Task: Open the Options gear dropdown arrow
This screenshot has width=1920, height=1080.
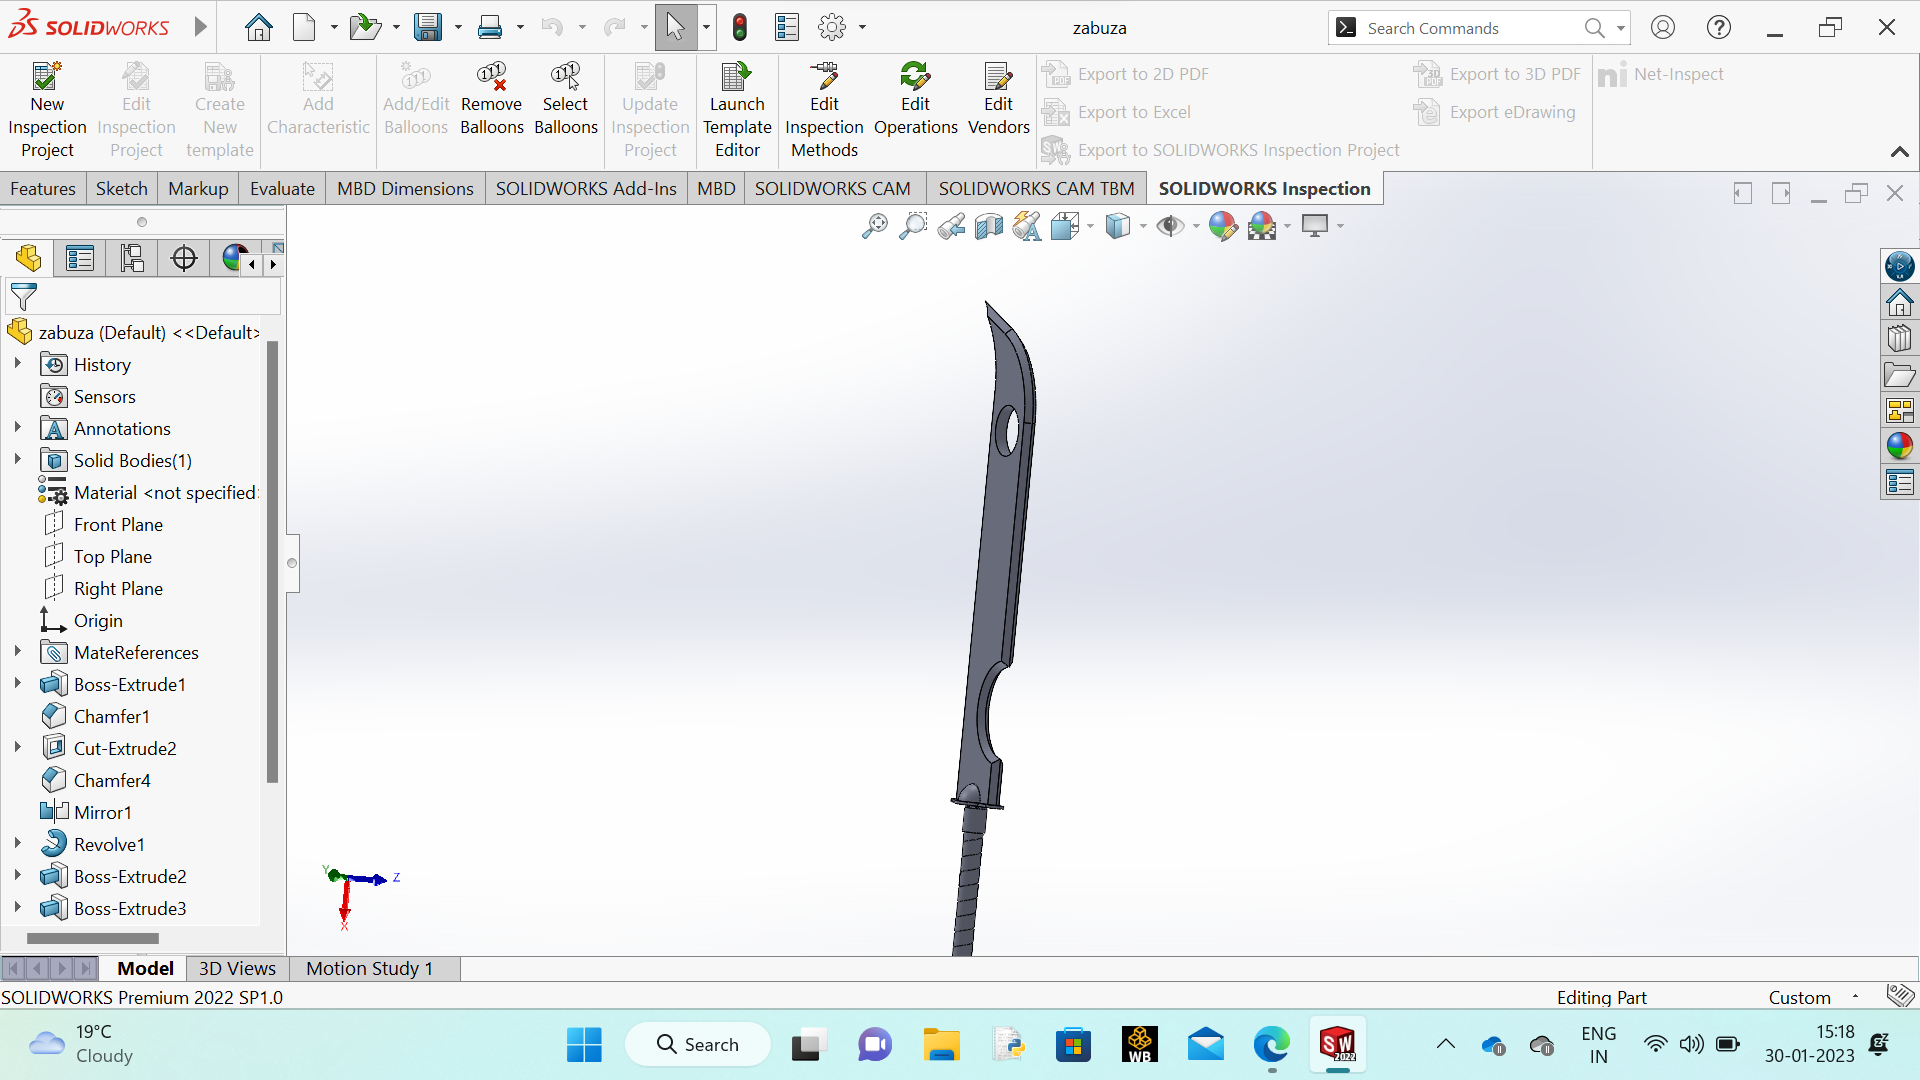Action: (862, 27)
